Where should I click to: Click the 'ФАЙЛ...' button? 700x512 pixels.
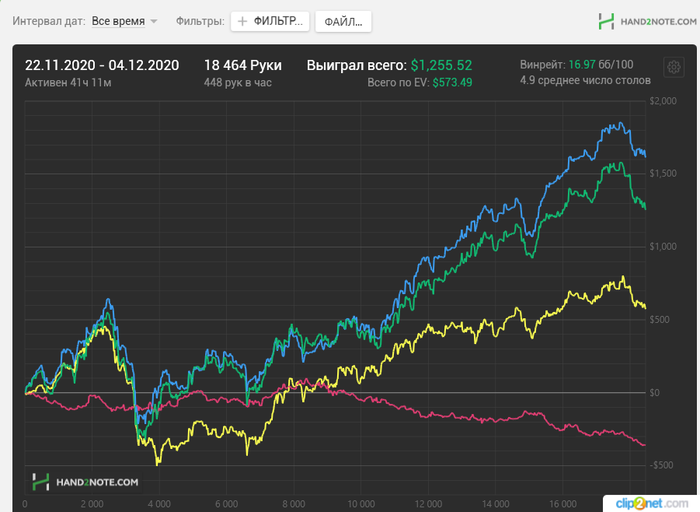343,21
